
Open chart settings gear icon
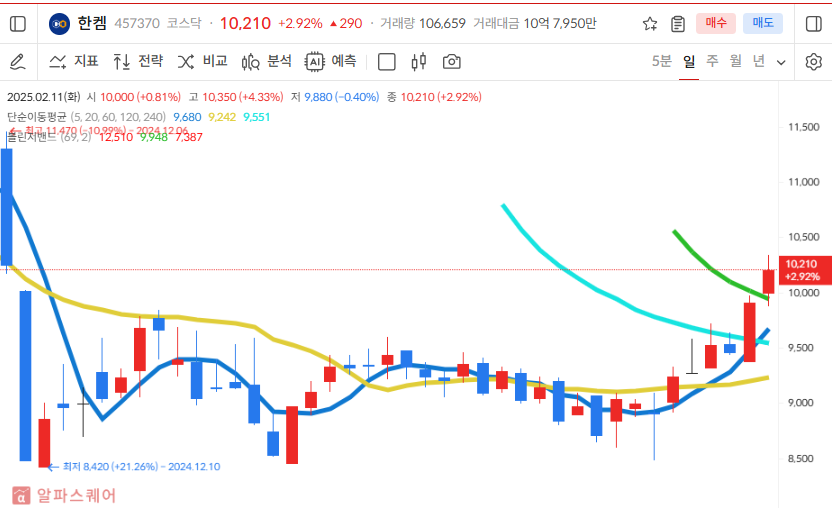click(813, 62)
